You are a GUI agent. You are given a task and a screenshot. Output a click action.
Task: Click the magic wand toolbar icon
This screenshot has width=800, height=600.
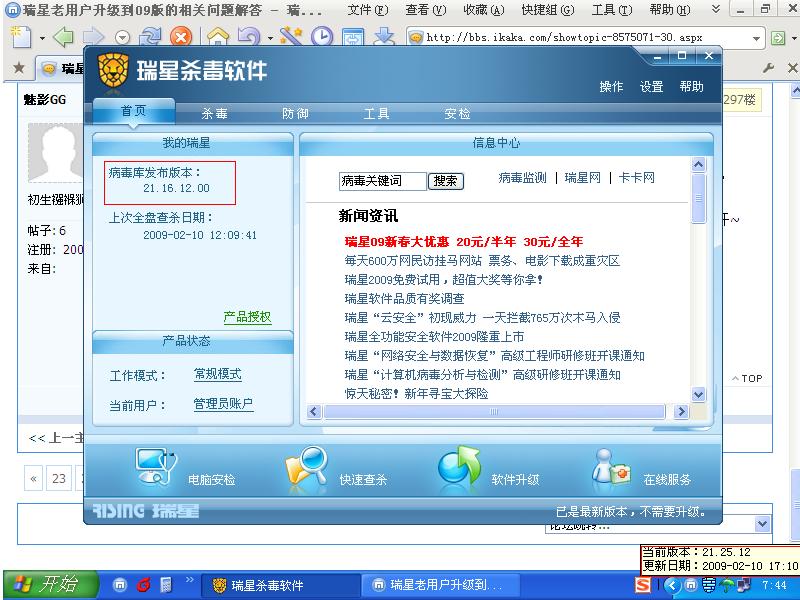pos(291,37)
